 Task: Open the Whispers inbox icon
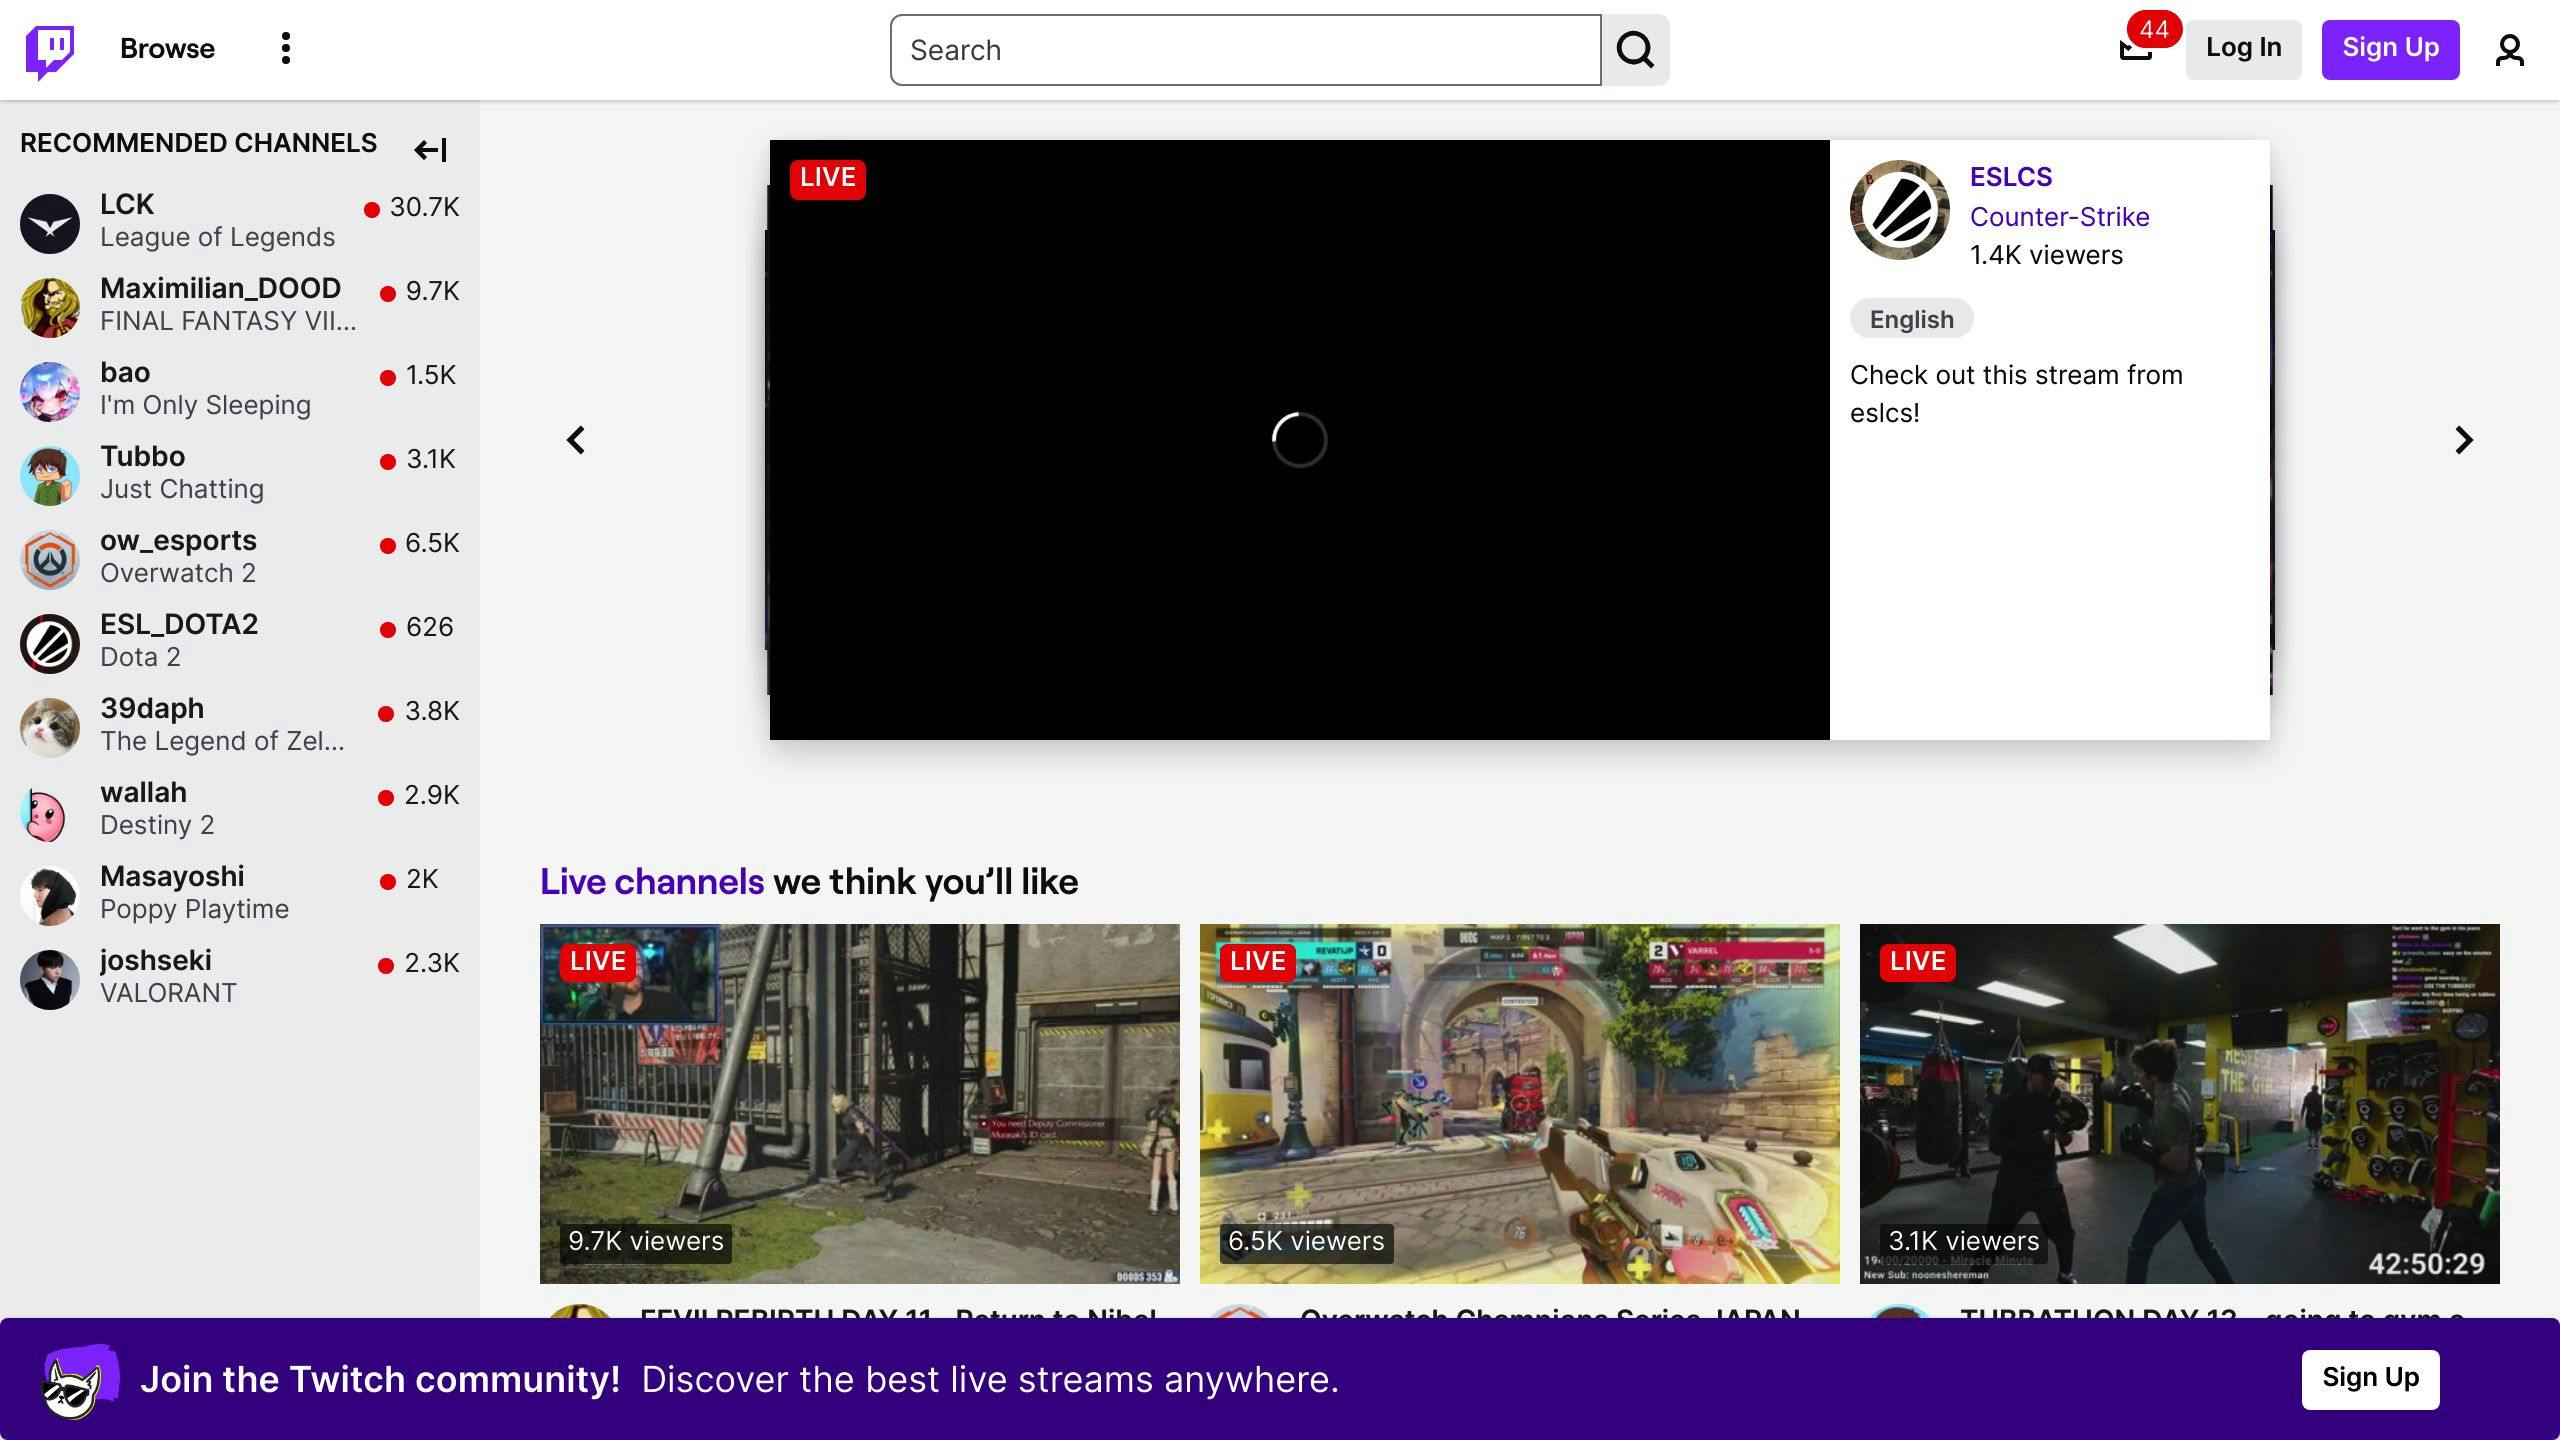click(x=2136, y=49)
